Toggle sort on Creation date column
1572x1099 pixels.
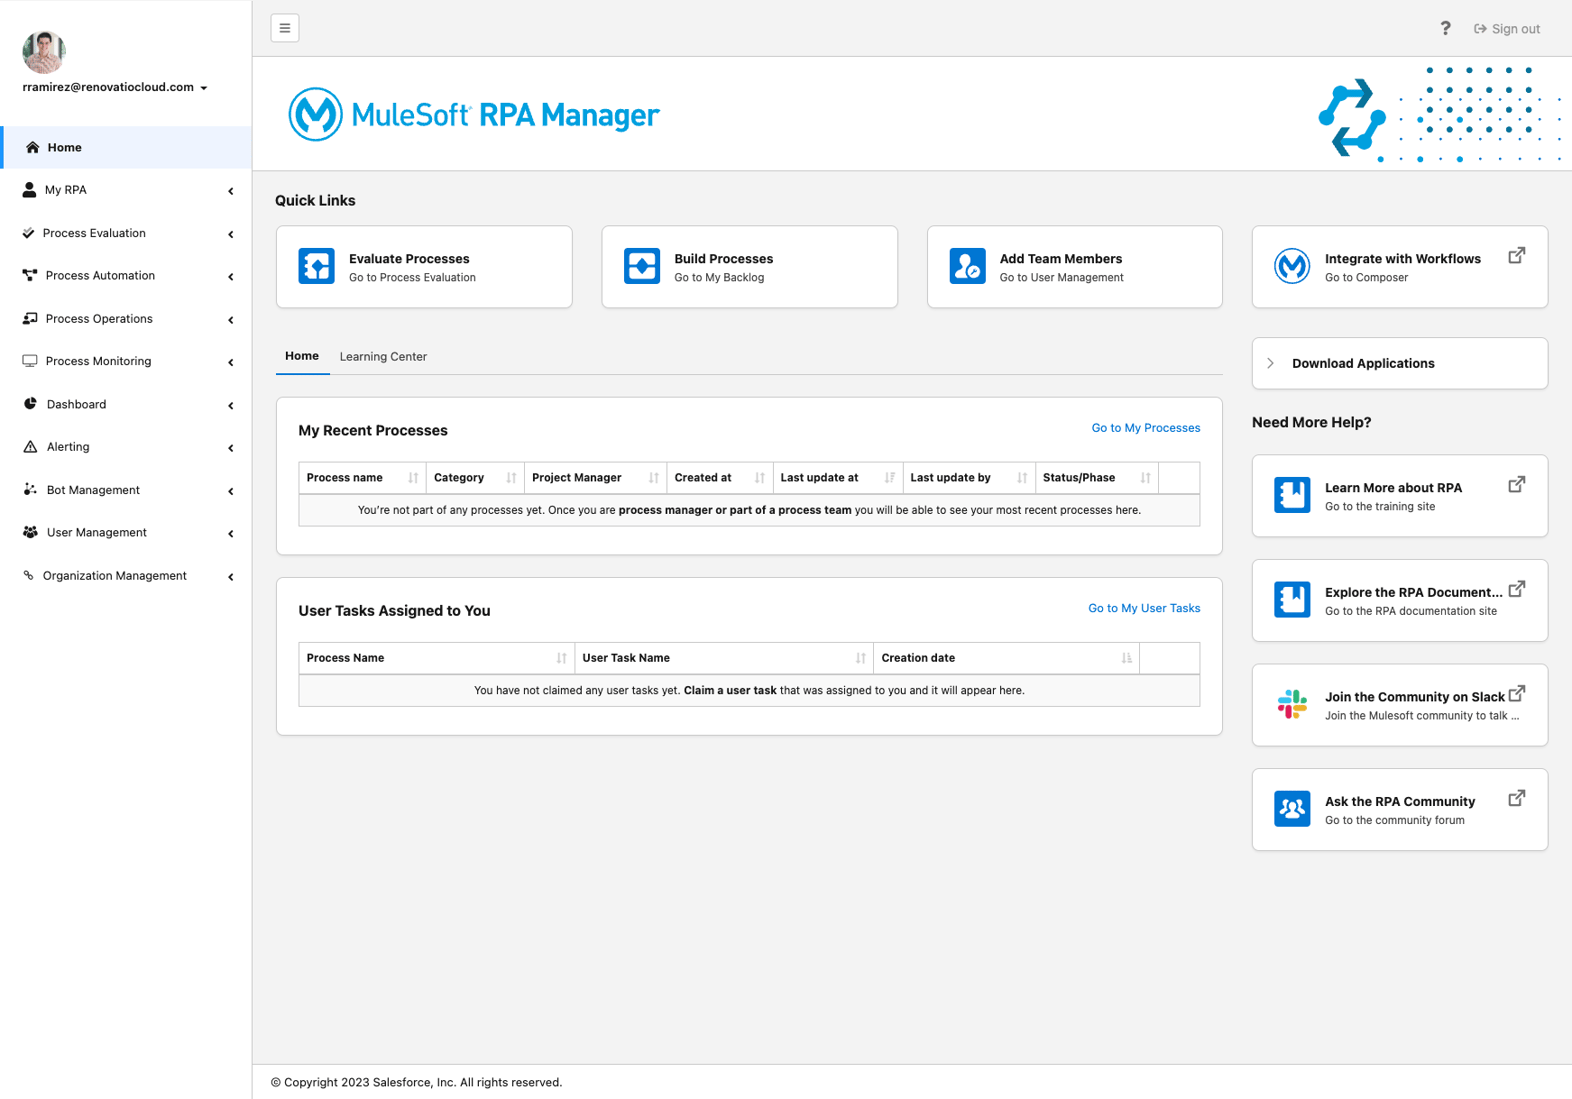(x=1126, y=658)
